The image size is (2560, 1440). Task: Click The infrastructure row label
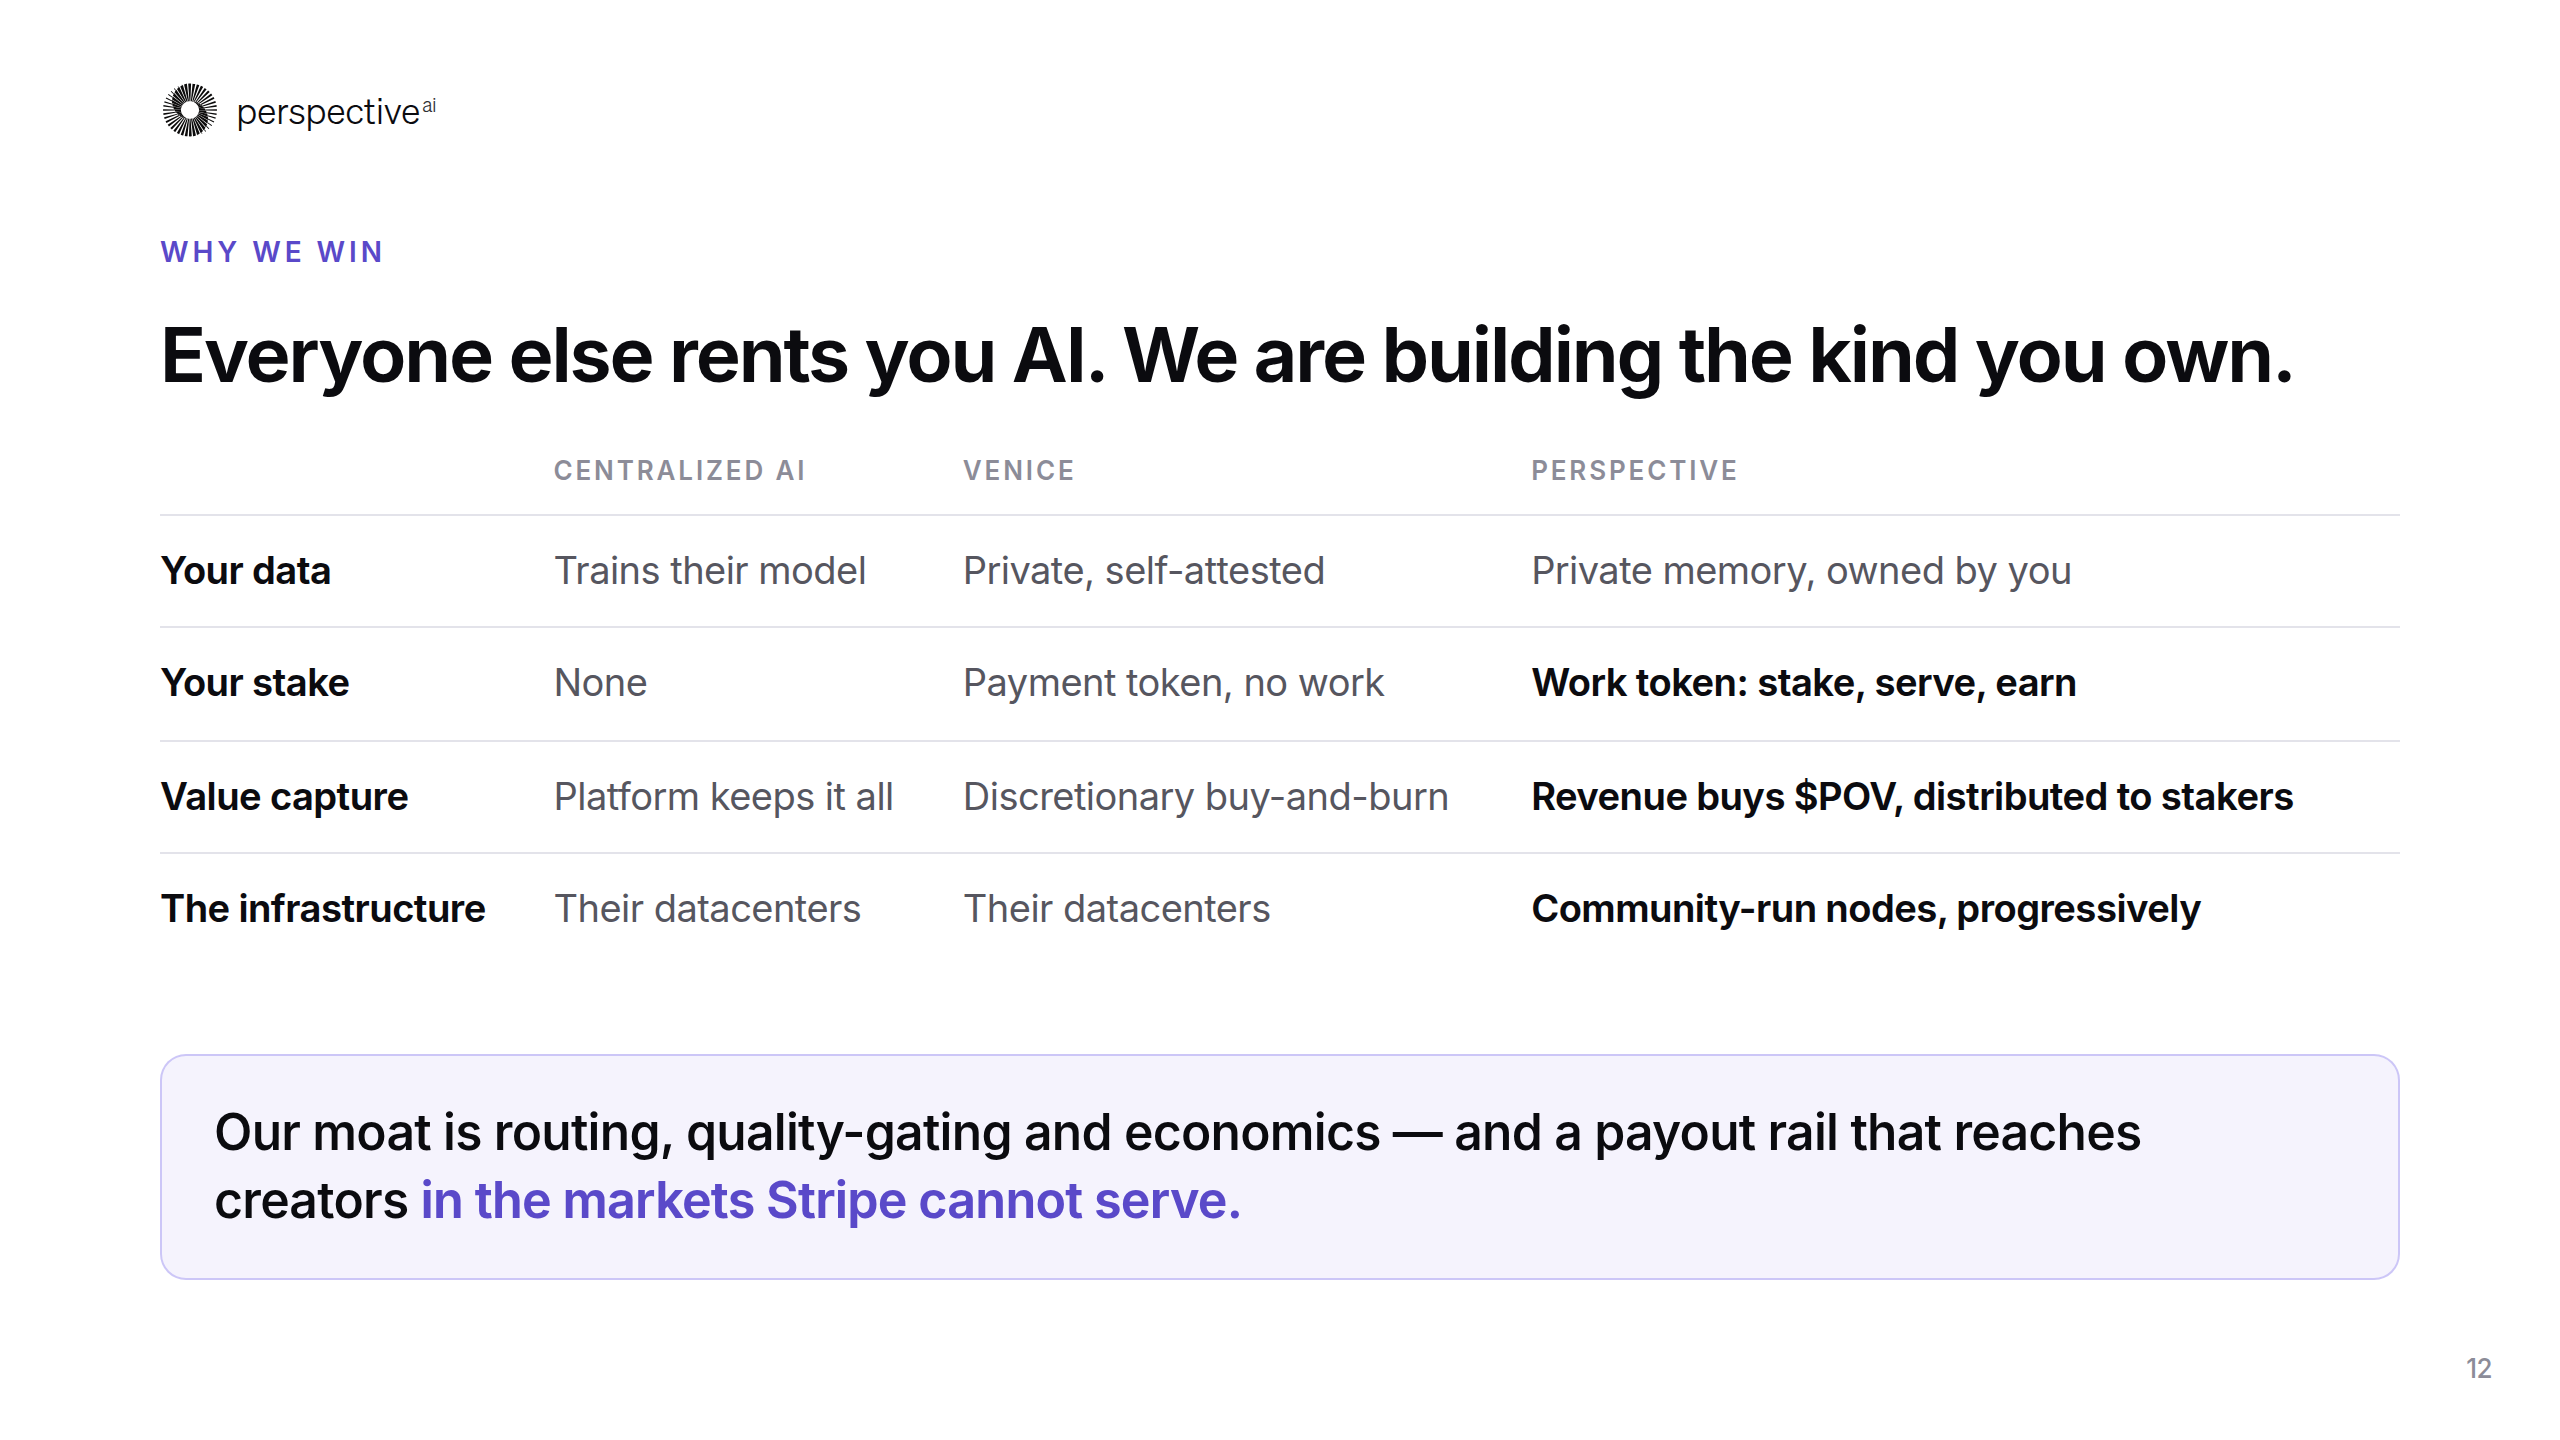[x=323, y=909]
